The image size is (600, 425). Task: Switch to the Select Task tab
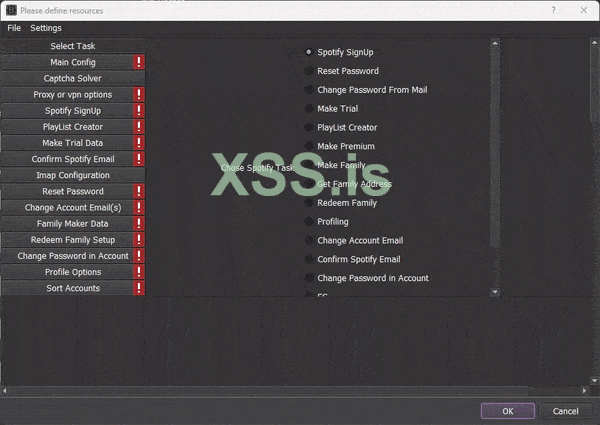click(x=73, y=46)
